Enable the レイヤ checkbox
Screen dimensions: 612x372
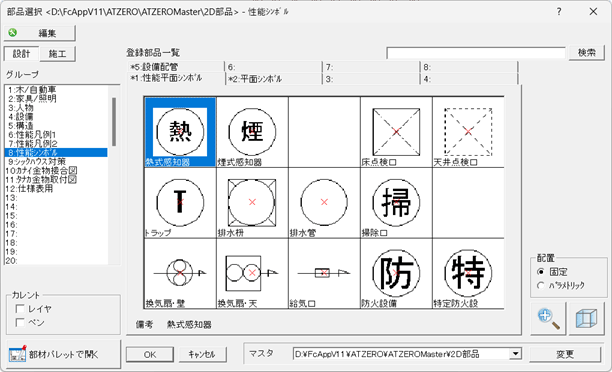pyautogui.click(x=20, y=309)
